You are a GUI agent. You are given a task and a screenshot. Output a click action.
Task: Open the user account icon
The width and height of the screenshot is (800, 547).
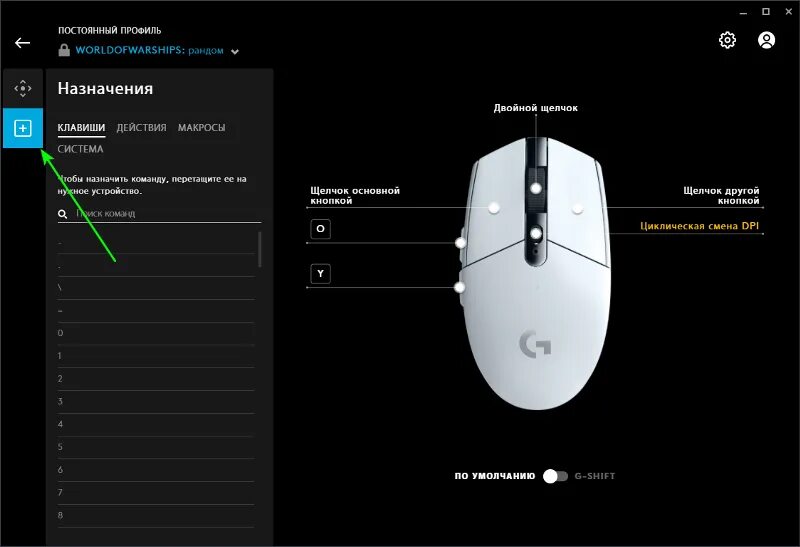[x=766, y=40]
